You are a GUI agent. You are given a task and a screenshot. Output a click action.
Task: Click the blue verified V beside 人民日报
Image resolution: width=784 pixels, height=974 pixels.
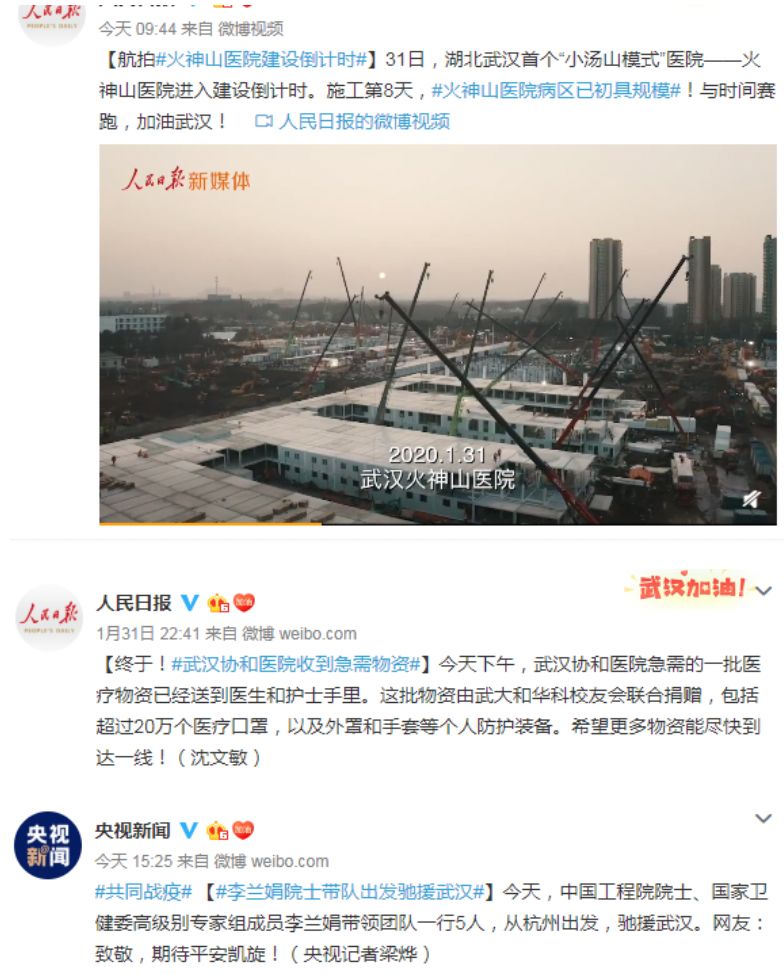(190, 603)
